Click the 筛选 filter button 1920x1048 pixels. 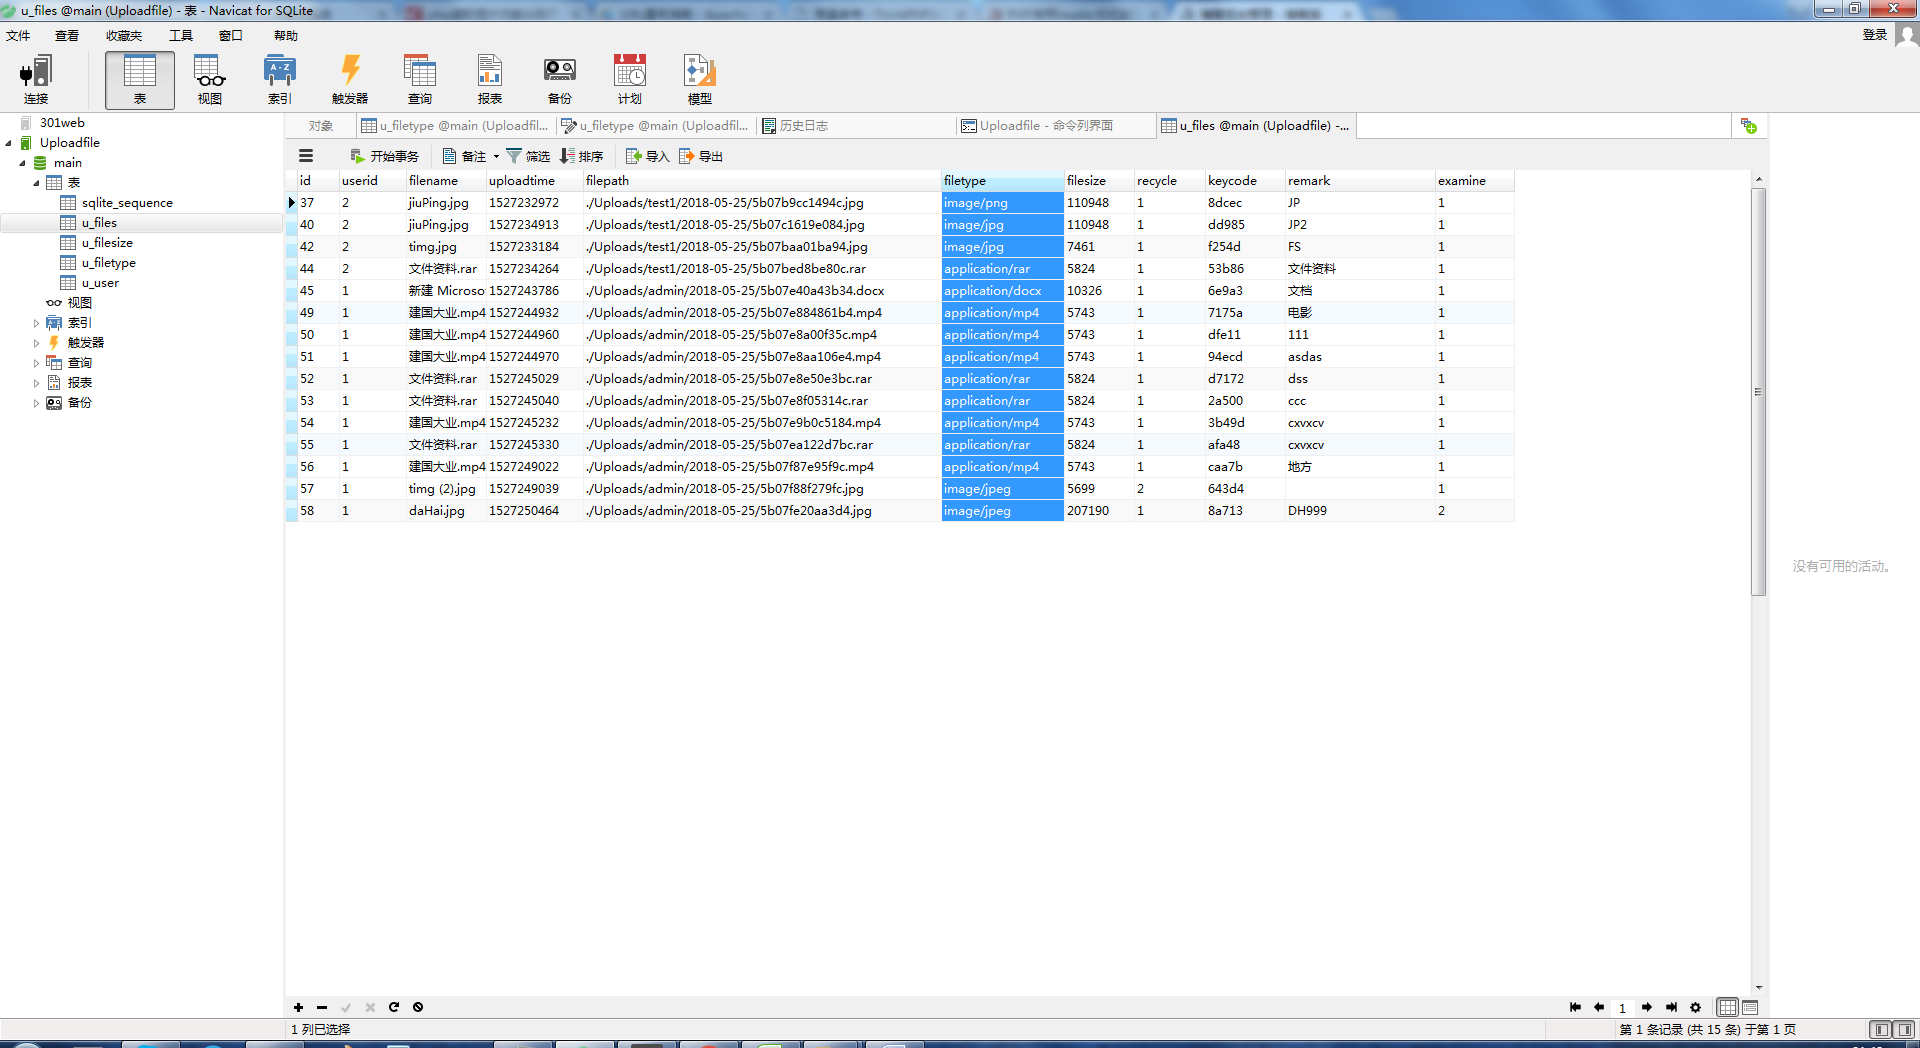coord(528,156)
